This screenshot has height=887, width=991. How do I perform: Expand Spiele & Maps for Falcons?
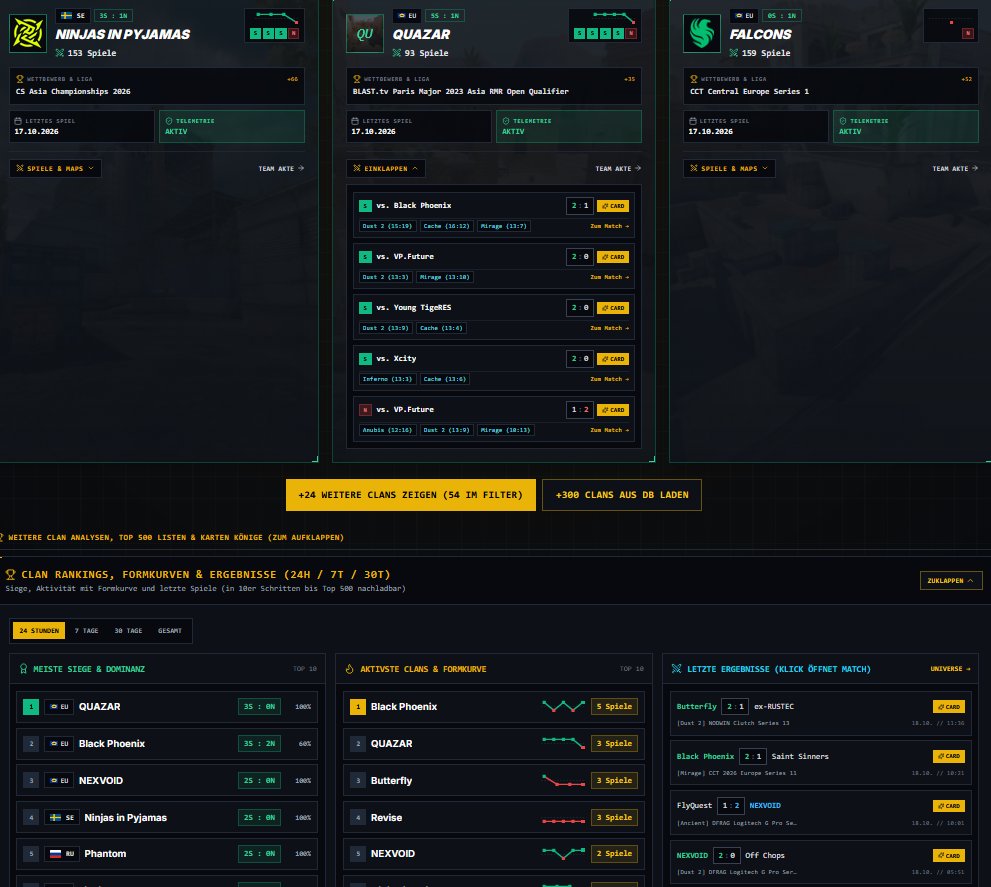pyautogui.click(x=729, y=168)
